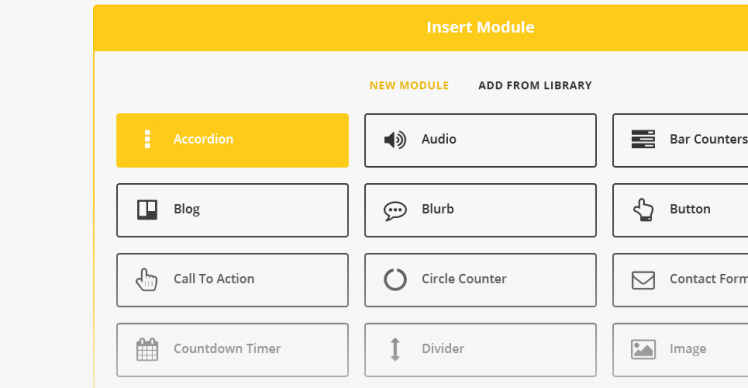The height and width of the screenshot is (388, 748).
Task: Click the Image picture icon
Action: point(643,349)
